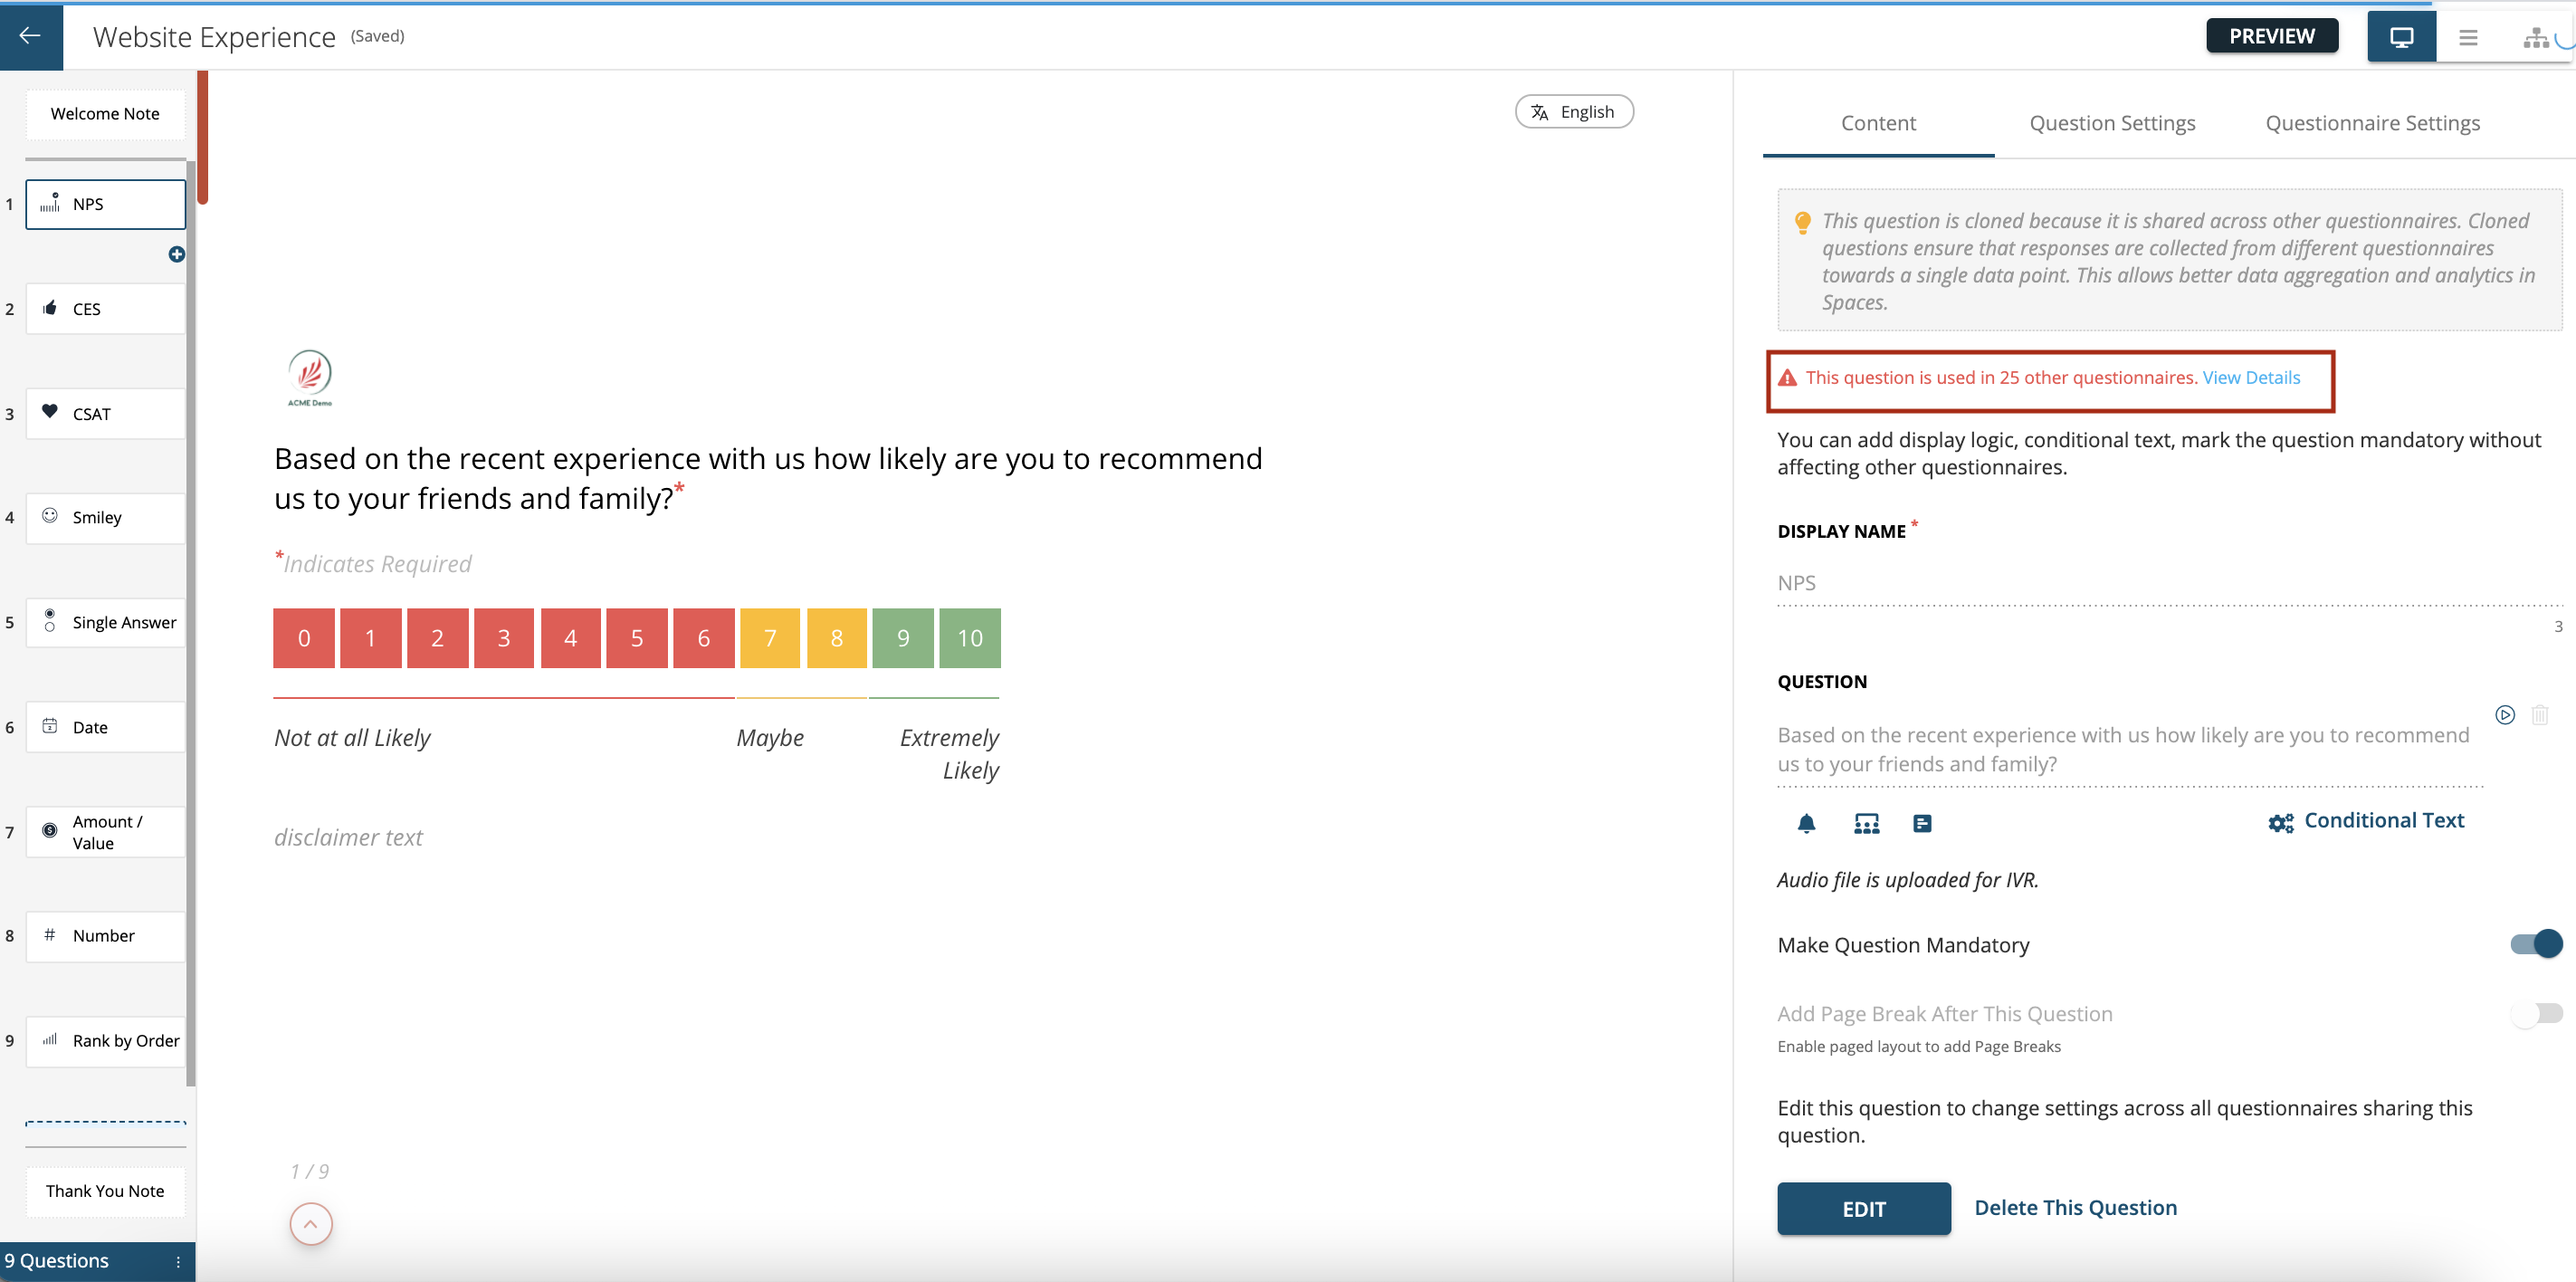Switch to the Question Settings tab
This screenshot has height=1282, width=2576.
[x=2113, y=123]
